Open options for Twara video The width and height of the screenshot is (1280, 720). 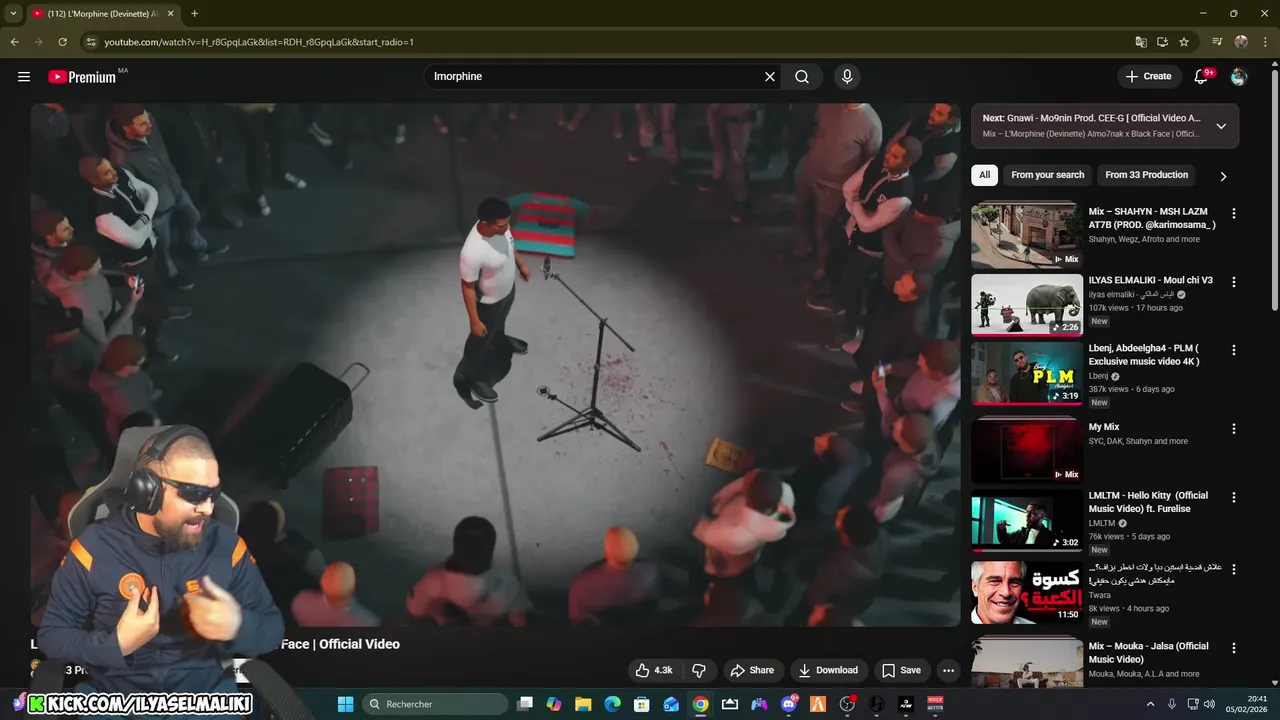click(1234, 569)
